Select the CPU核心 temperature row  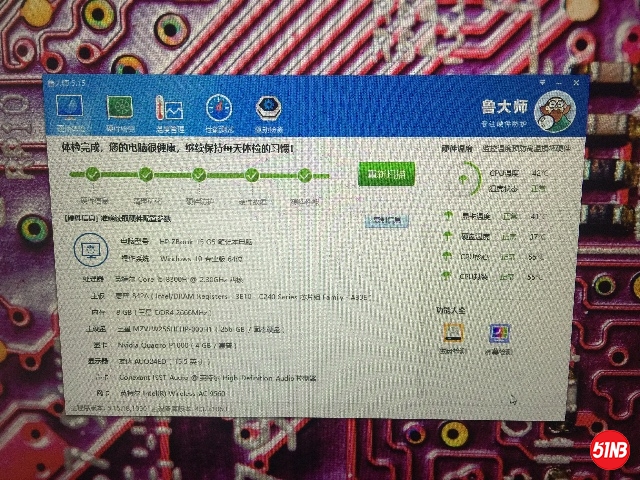click(495, 257)
